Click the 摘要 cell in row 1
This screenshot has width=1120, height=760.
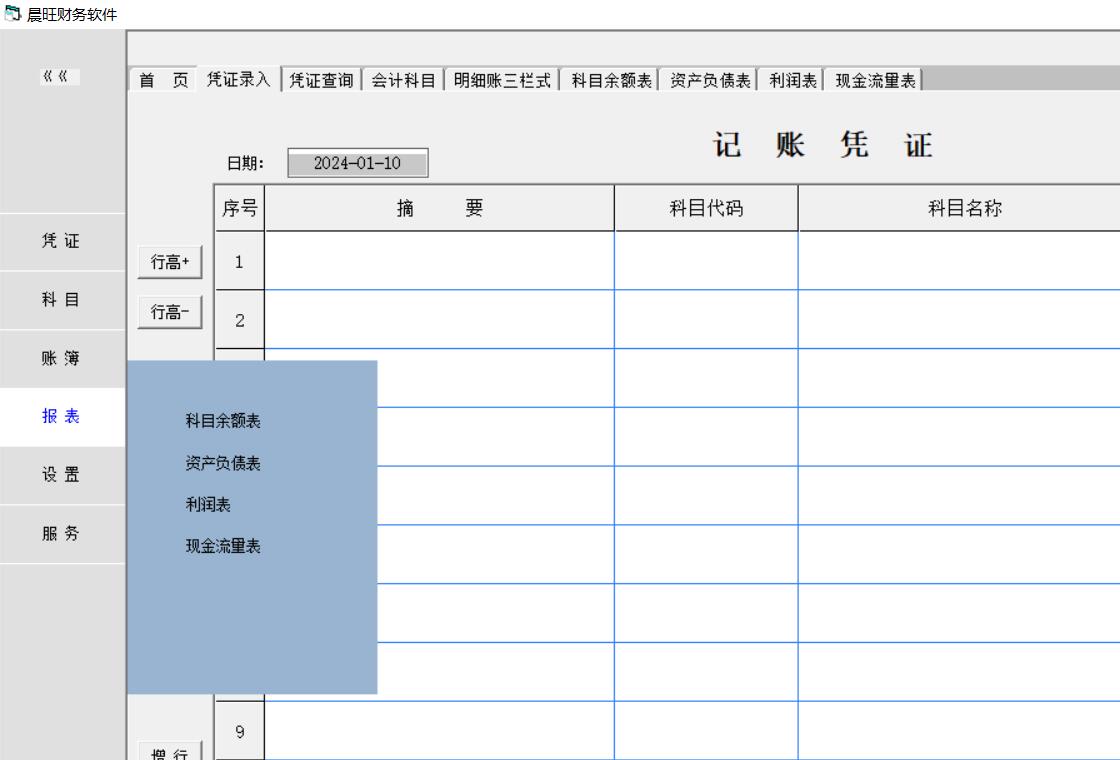(439, 261)
